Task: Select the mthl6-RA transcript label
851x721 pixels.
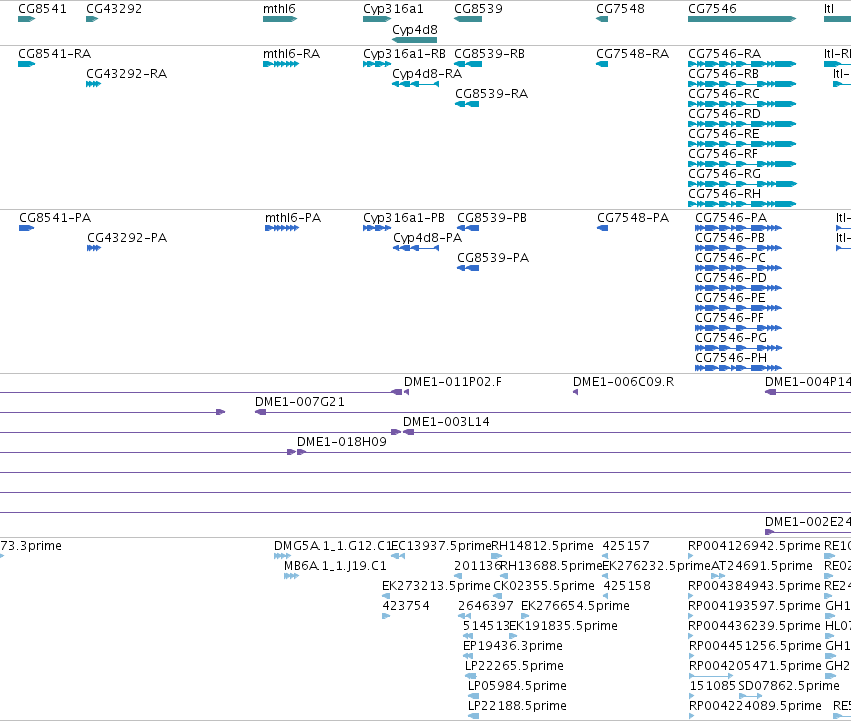Action: (x=291, y=54)
